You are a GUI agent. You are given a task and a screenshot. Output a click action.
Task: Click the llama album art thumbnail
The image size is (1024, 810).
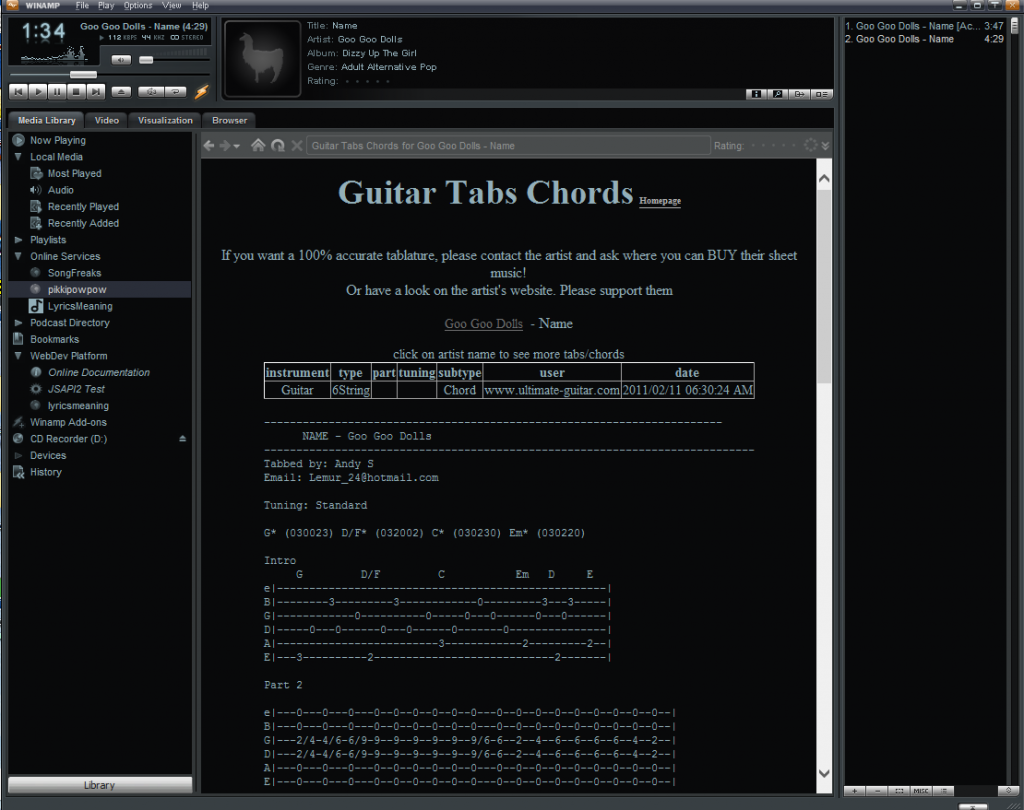click(262, 58)
